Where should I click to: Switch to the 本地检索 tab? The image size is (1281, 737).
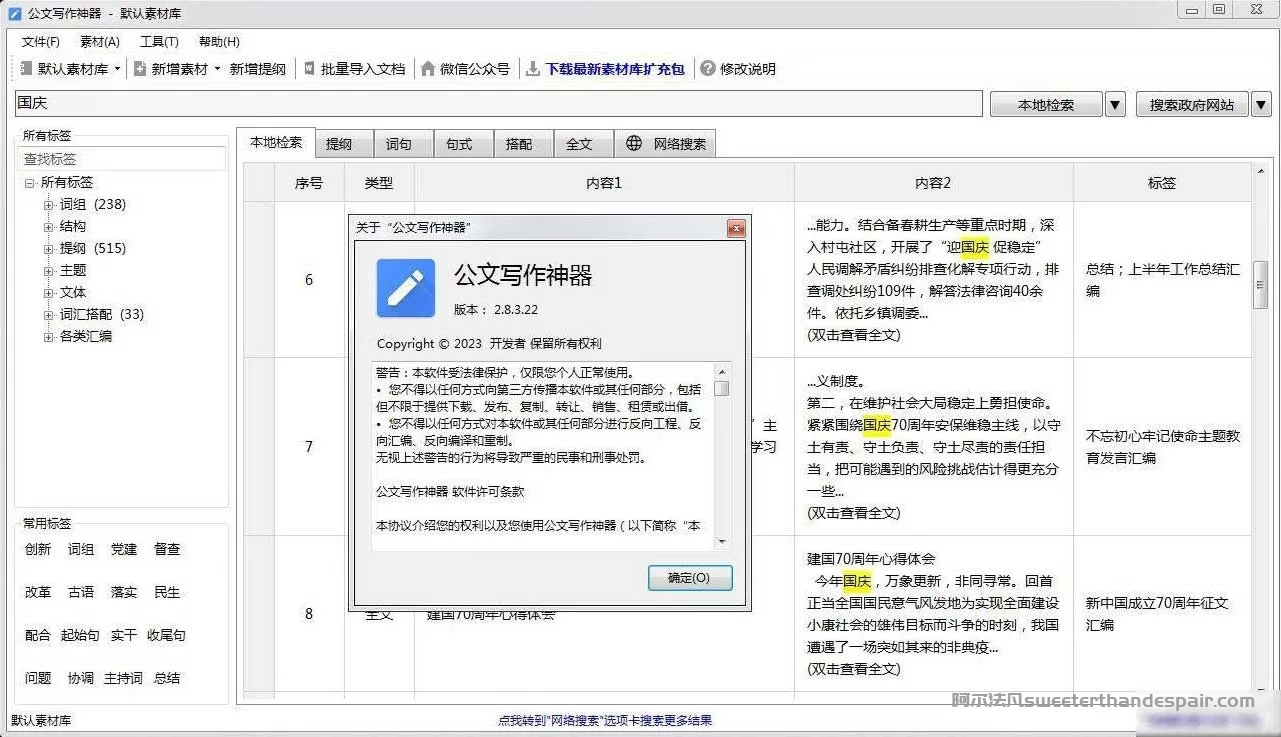tap(276, 142)
